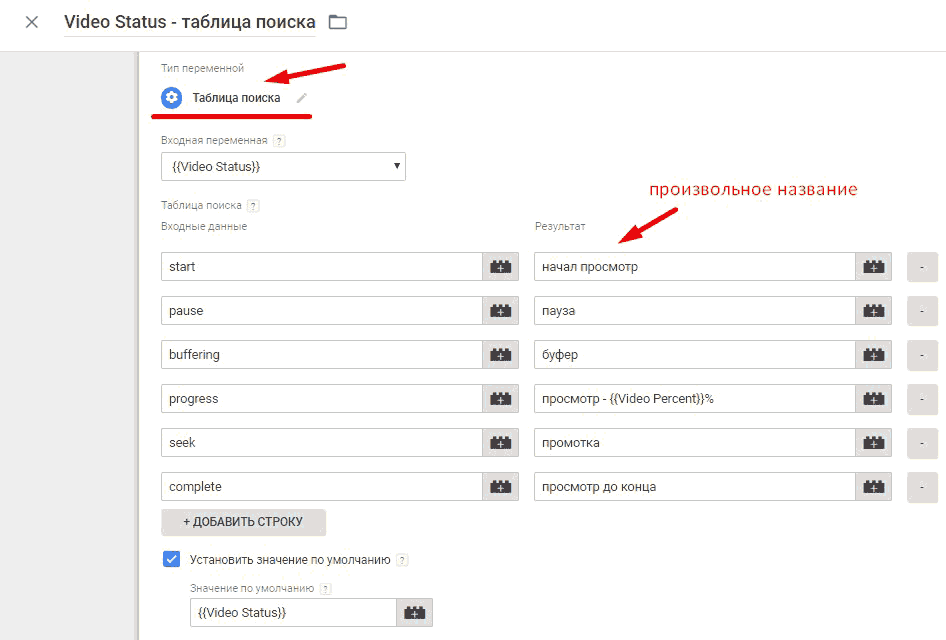Select the 'Таблица поиска' variable type gear icon

click(171, 98)
